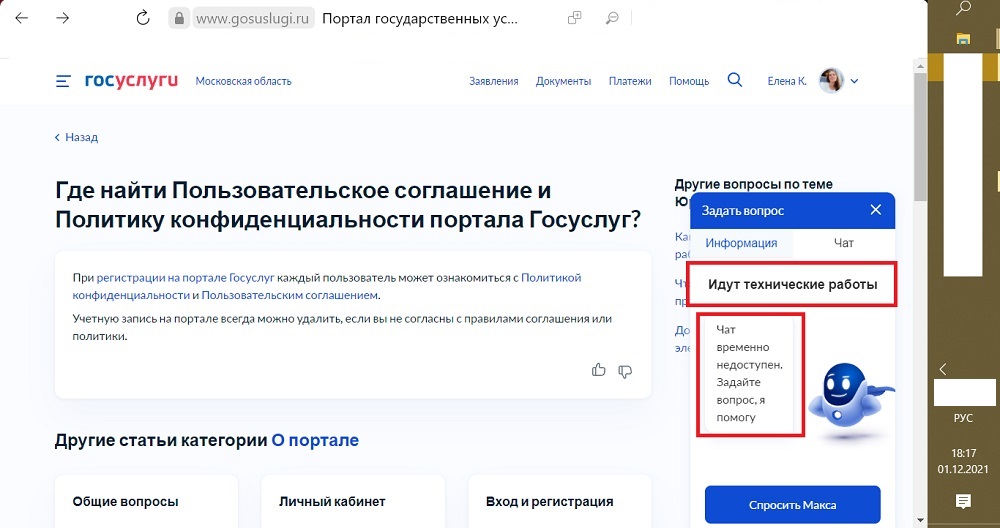Open the регистрации на портале Госуслуг link
1000x528 pixels.
tap(186, 278)
